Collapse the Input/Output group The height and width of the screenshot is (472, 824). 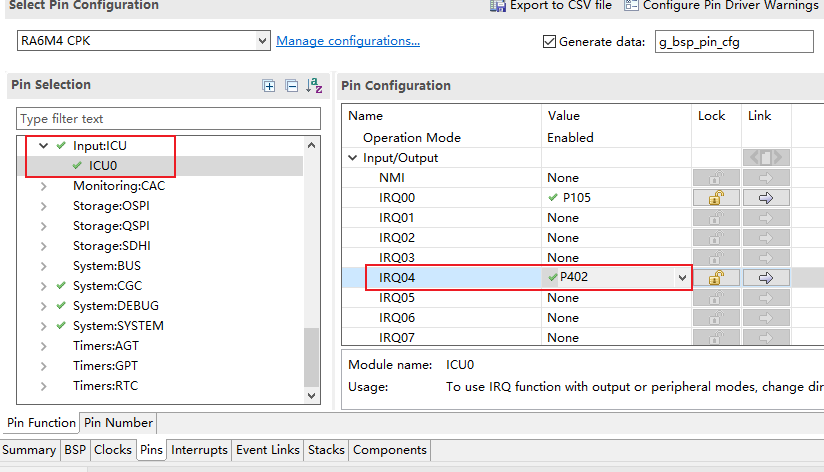pos(353,158)
